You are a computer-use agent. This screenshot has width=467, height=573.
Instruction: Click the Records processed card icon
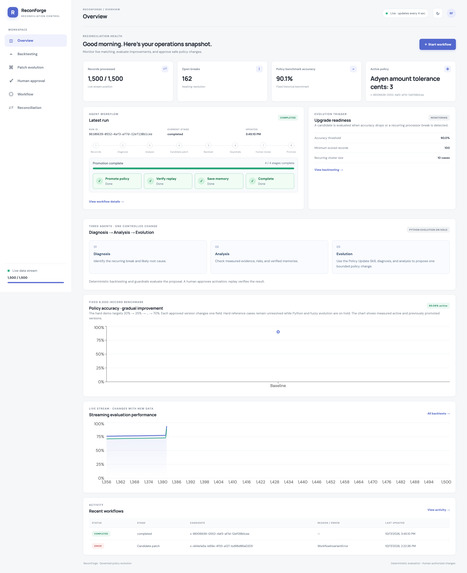pos(165,69)
